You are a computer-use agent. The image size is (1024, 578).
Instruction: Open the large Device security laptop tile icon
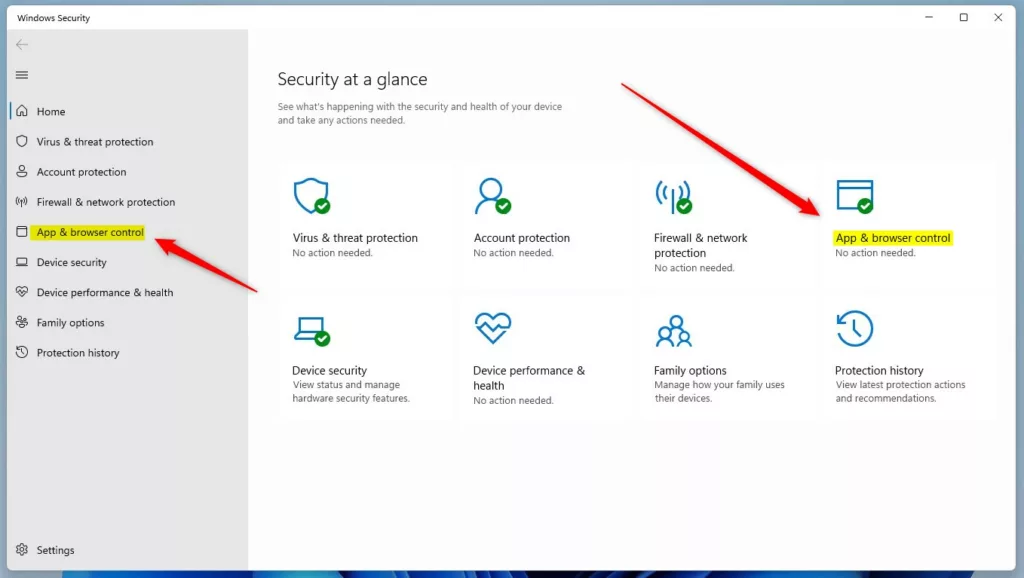pos(312,330)
